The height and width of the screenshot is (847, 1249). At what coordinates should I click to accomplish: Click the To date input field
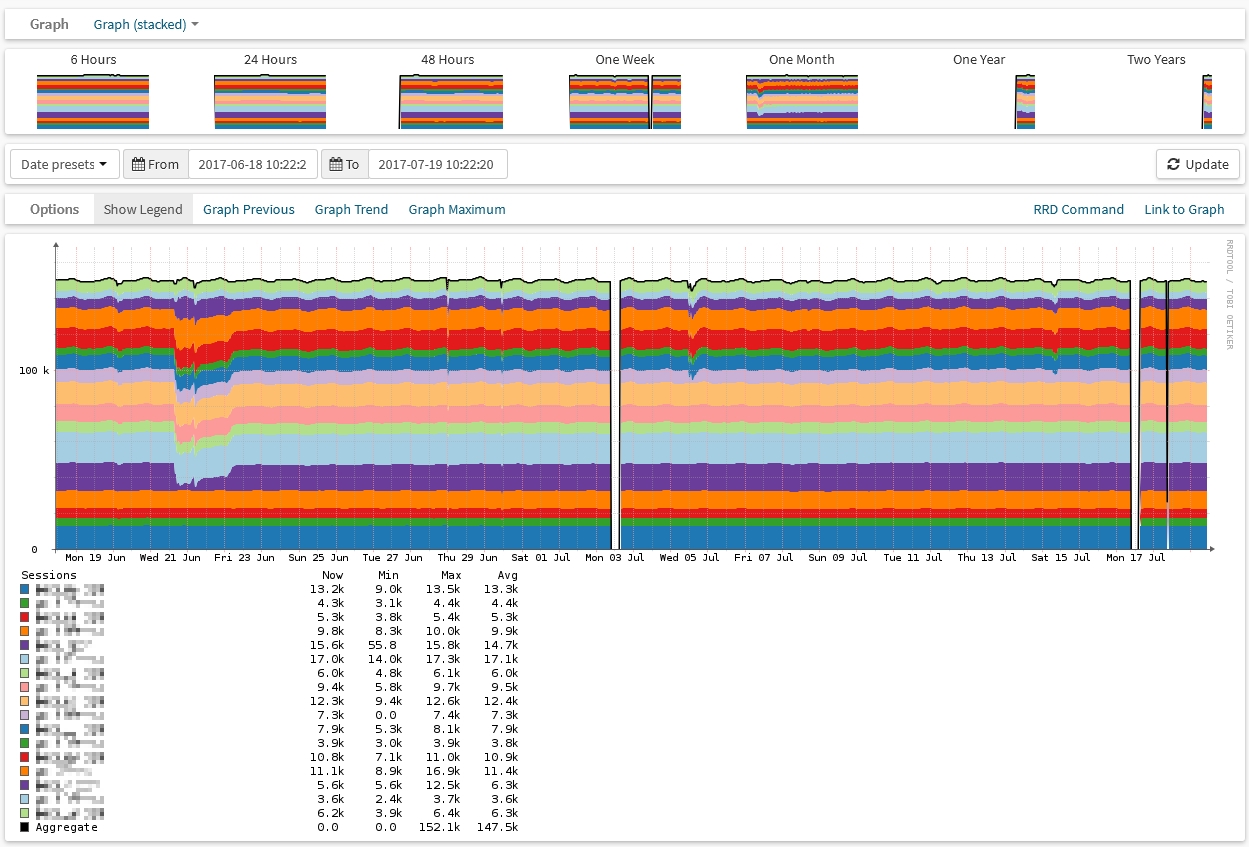[x=437, y=164]
